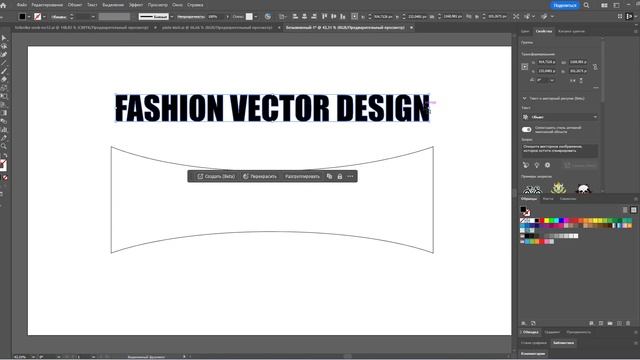Close the active third document tab

coord(411,28)
